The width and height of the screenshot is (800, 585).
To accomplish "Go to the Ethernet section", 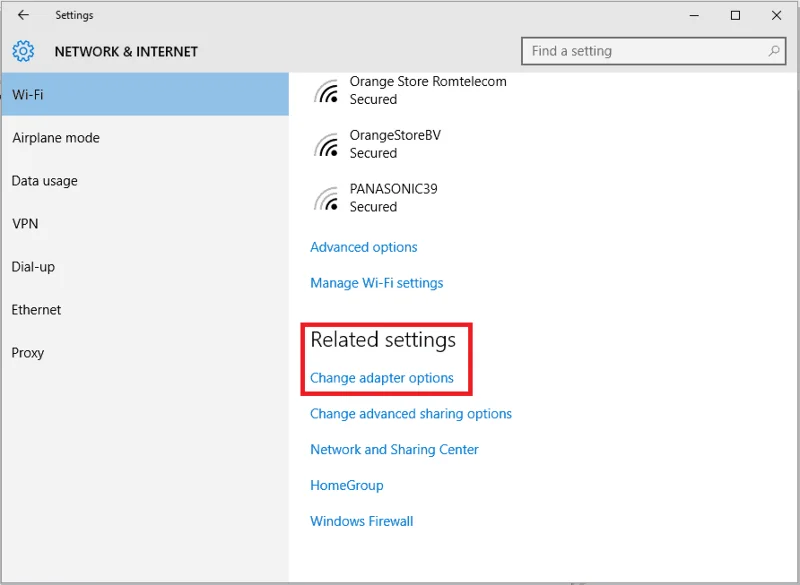I will click(x=145, y=310).
